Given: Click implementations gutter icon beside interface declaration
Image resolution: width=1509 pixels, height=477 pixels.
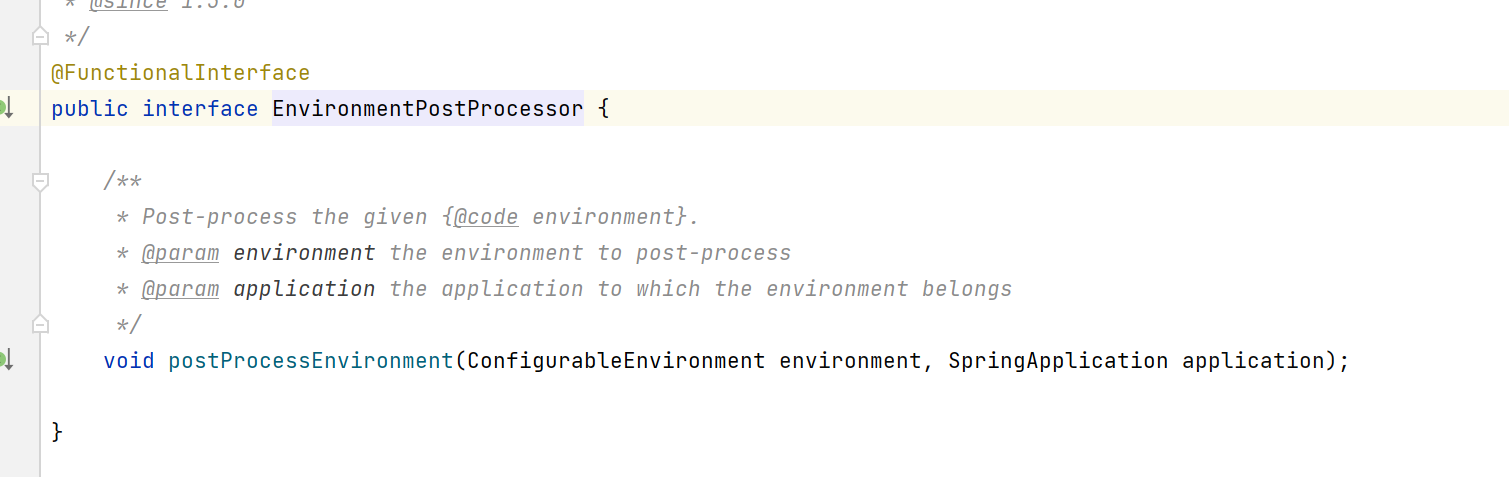Looking at the screenshot, I should [x=6, y=108].
